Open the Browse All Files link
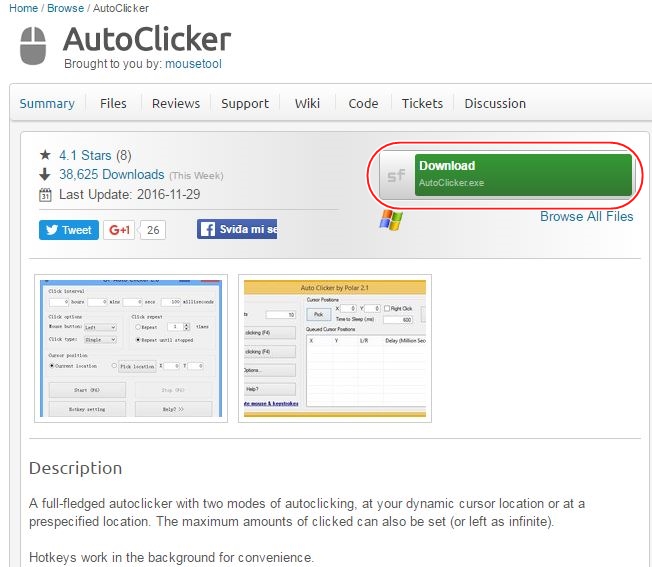652x567 pixels. 586,217
